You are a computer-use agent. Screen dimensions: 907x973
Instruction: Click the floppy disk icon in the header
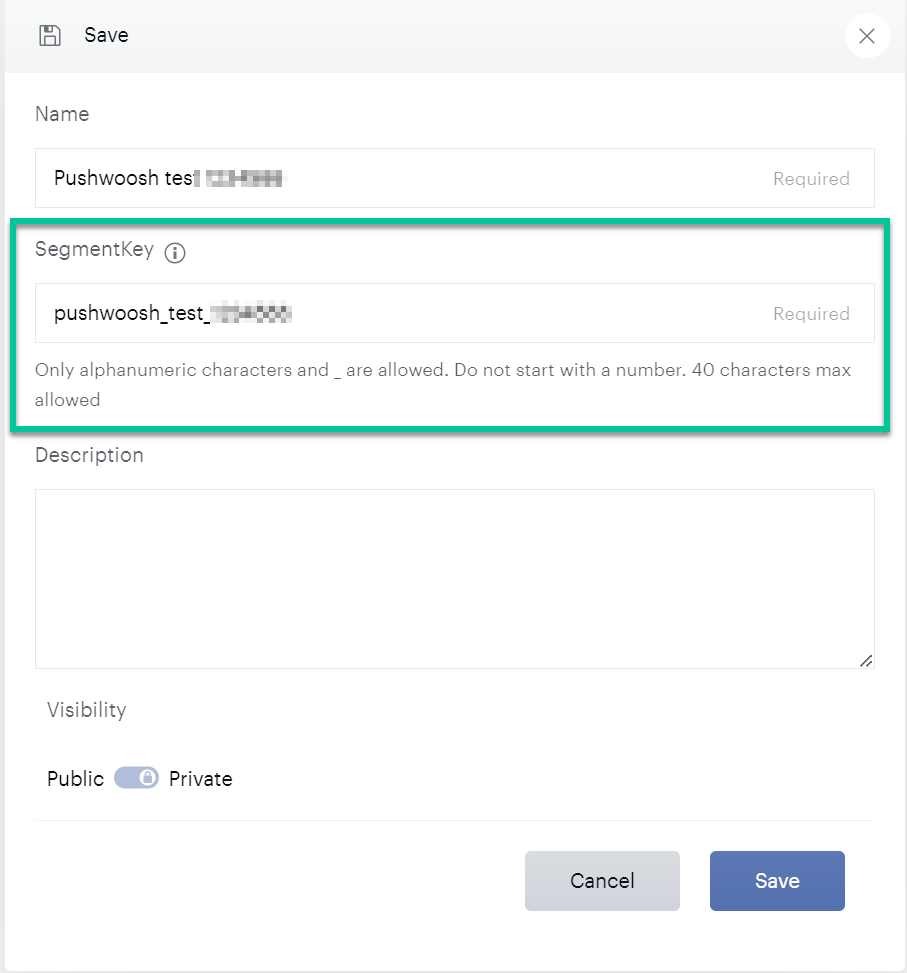coord(49,36)
